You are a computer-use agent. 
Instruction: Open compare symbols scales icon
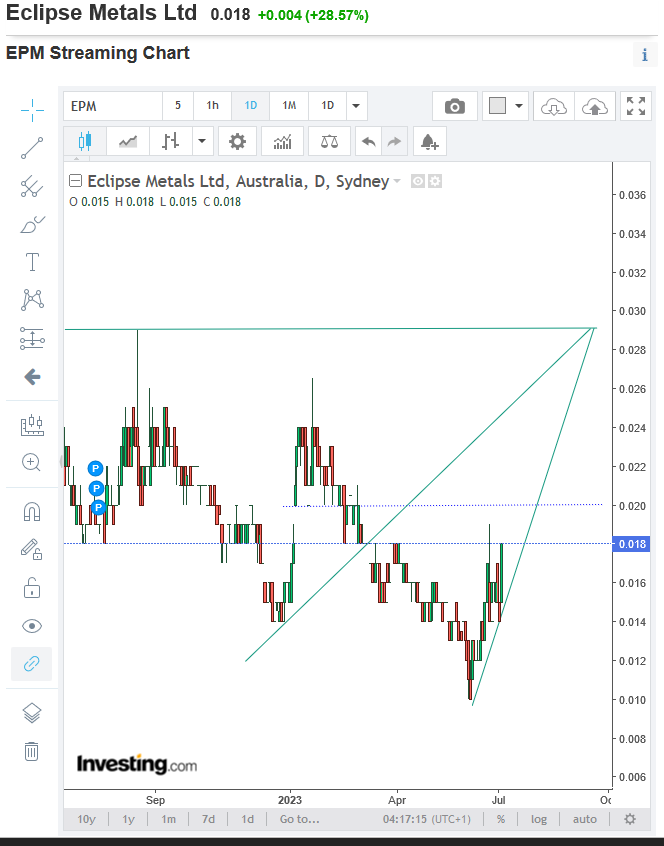coord(329,141)
